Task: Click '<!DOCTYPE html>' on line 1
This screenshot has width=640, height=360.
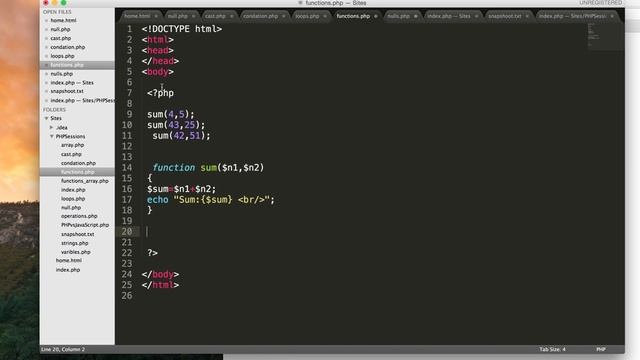Action: click(x=182, y=29)
